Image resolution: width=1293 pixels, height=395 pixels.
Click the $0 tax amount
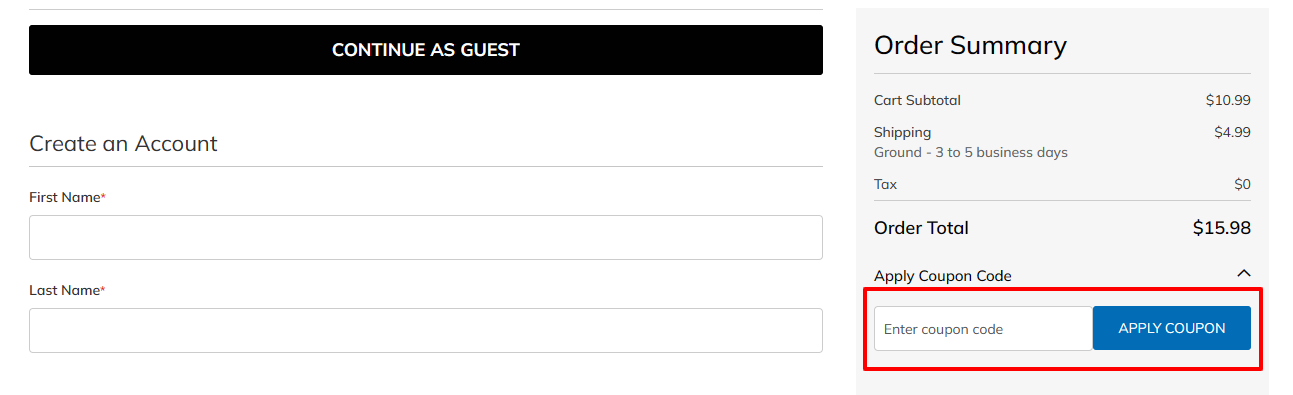[1242, 184]
